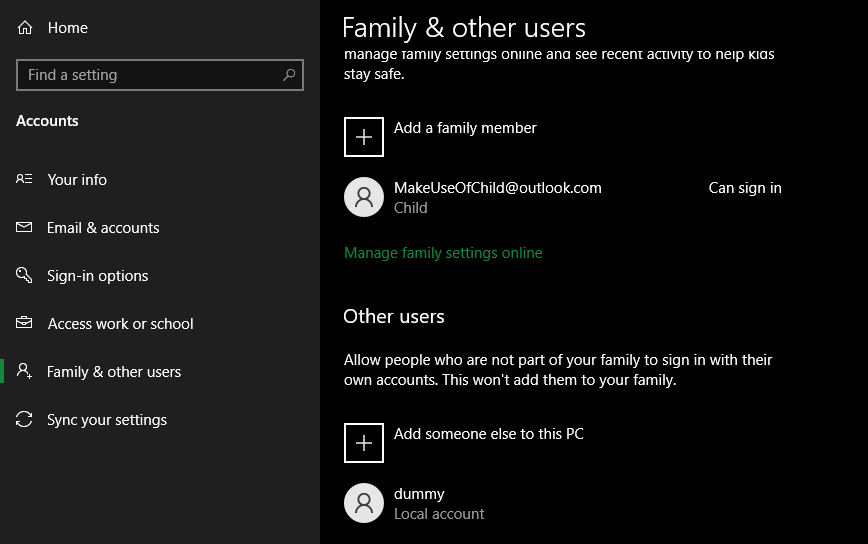This screenshot has height=544, width=868.
Task: Click the Find a setting search box
Action: pyautogui.click(x=159, y=75)
